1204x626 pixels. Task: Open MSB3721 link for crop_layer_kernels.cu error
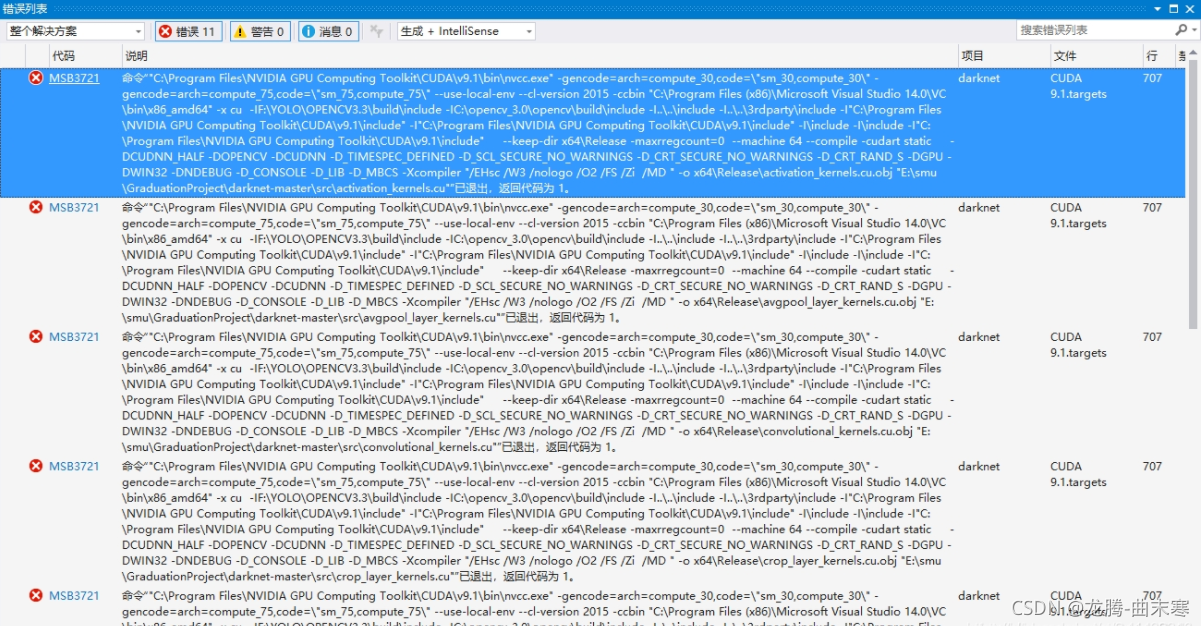(x=74, y=466)
